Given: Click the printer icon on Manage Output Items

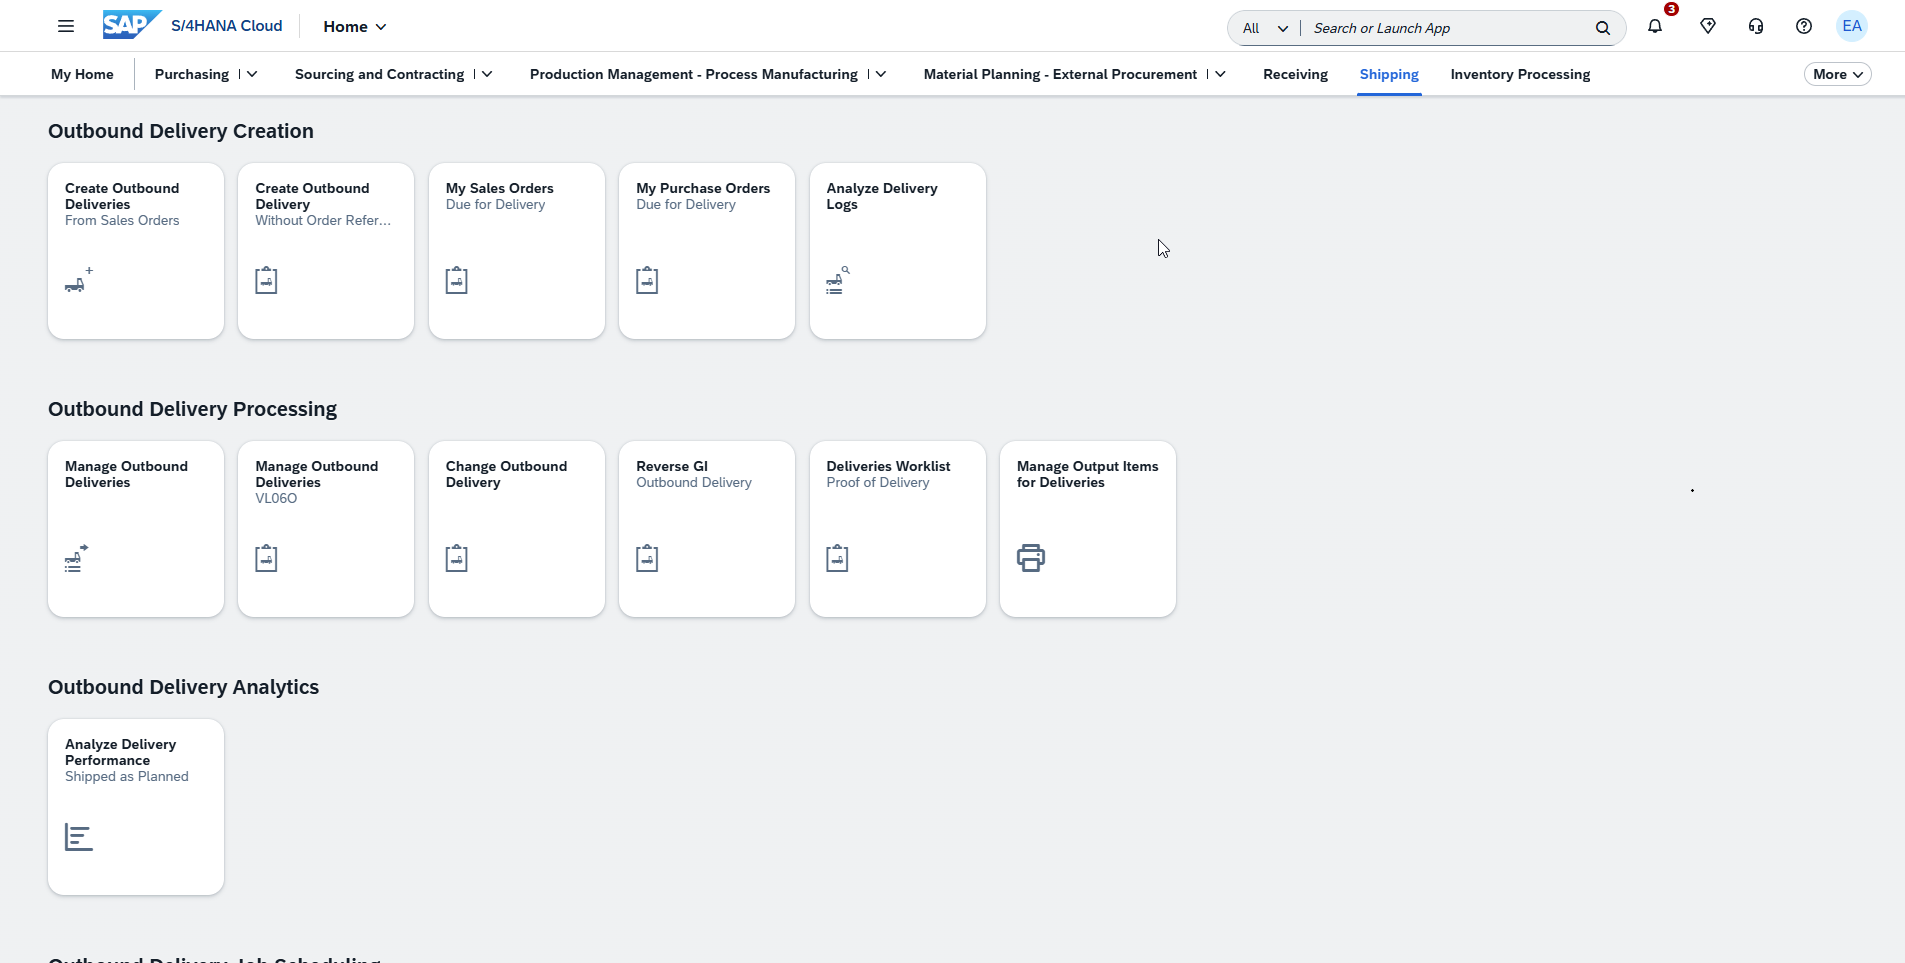Looking at the screenshot, I should click(x=1031, y=558).
